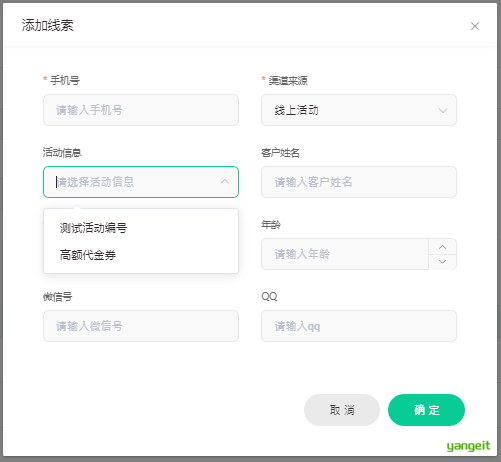Open the 渠道来源 dropdown showing 线上活动
Viewport: 501px width, 462px height.
(x=359, y=110)
